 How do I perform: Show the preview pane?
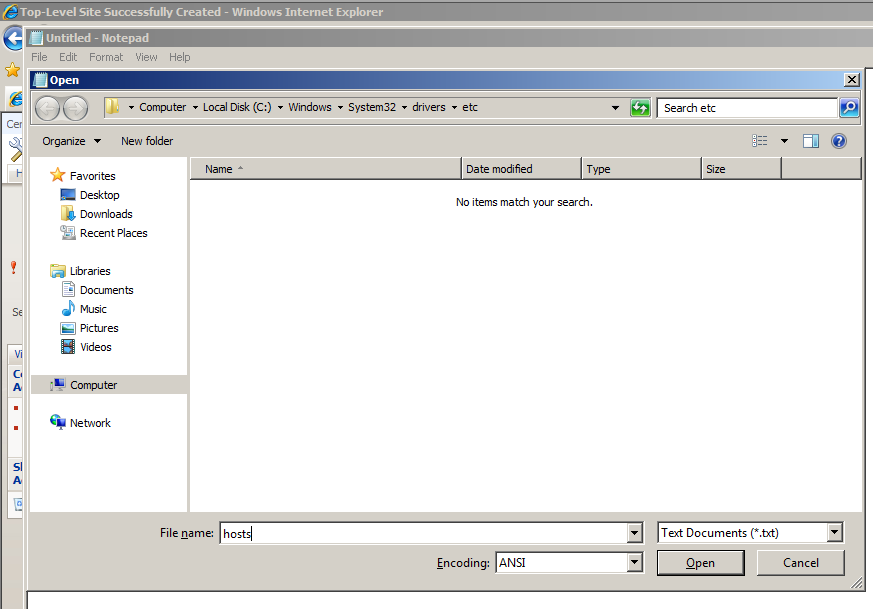811,141
